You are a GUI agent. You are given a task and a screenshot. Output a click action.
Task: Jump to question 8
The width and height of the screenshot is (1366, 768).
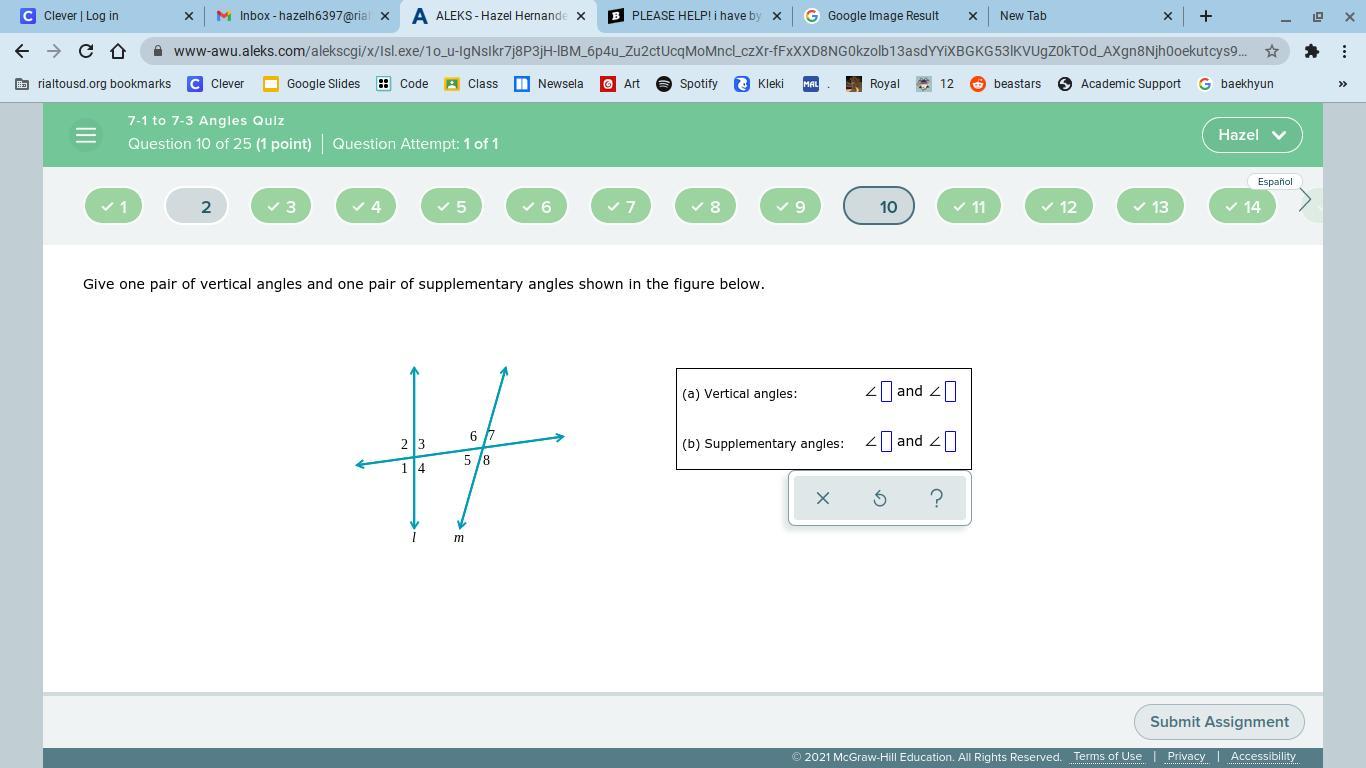point(705,207)
